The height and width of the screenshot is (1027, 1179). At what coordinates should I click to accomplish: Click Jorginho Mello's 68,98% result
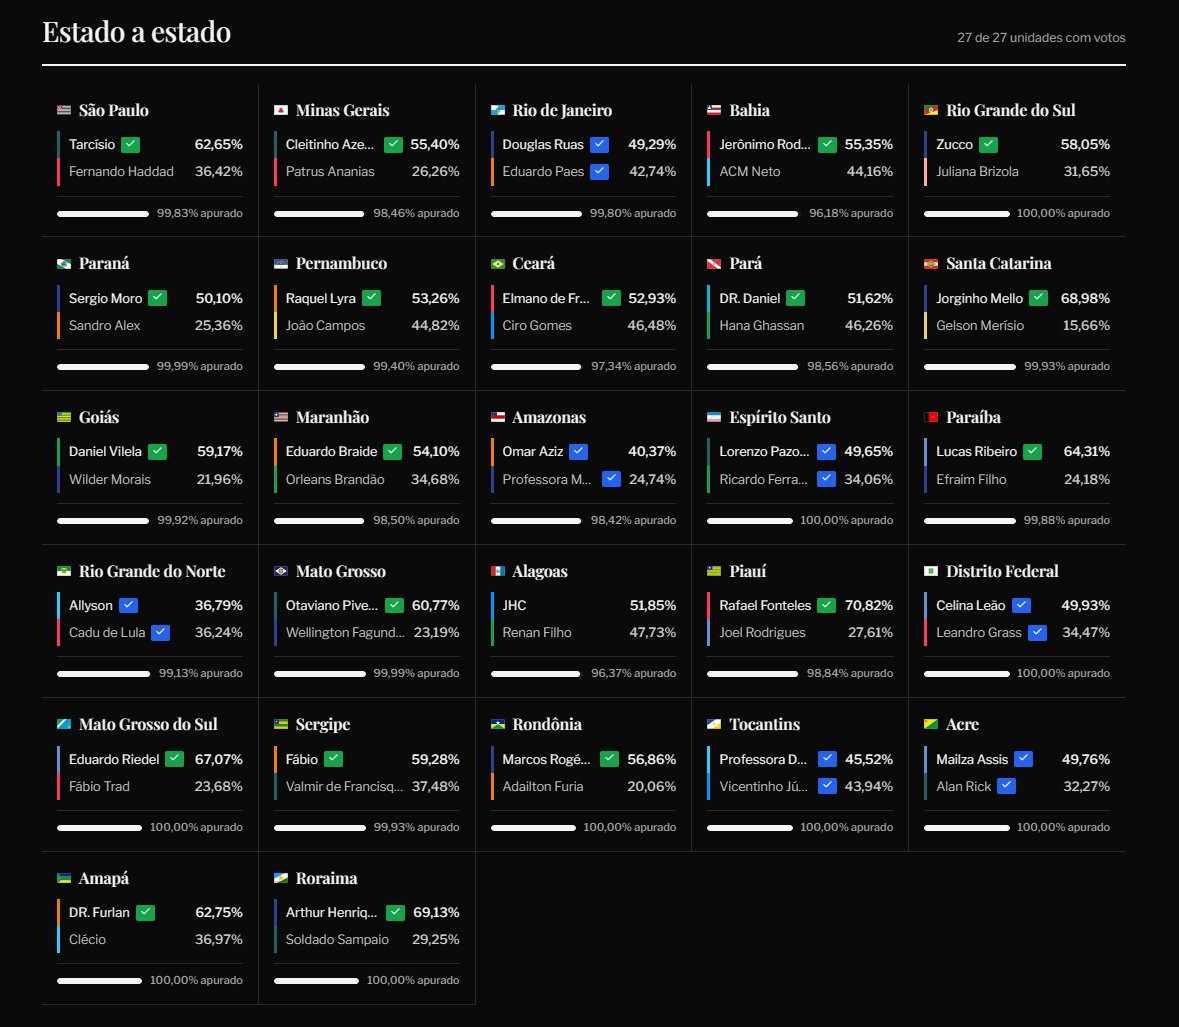click(x=1085, y=298)
